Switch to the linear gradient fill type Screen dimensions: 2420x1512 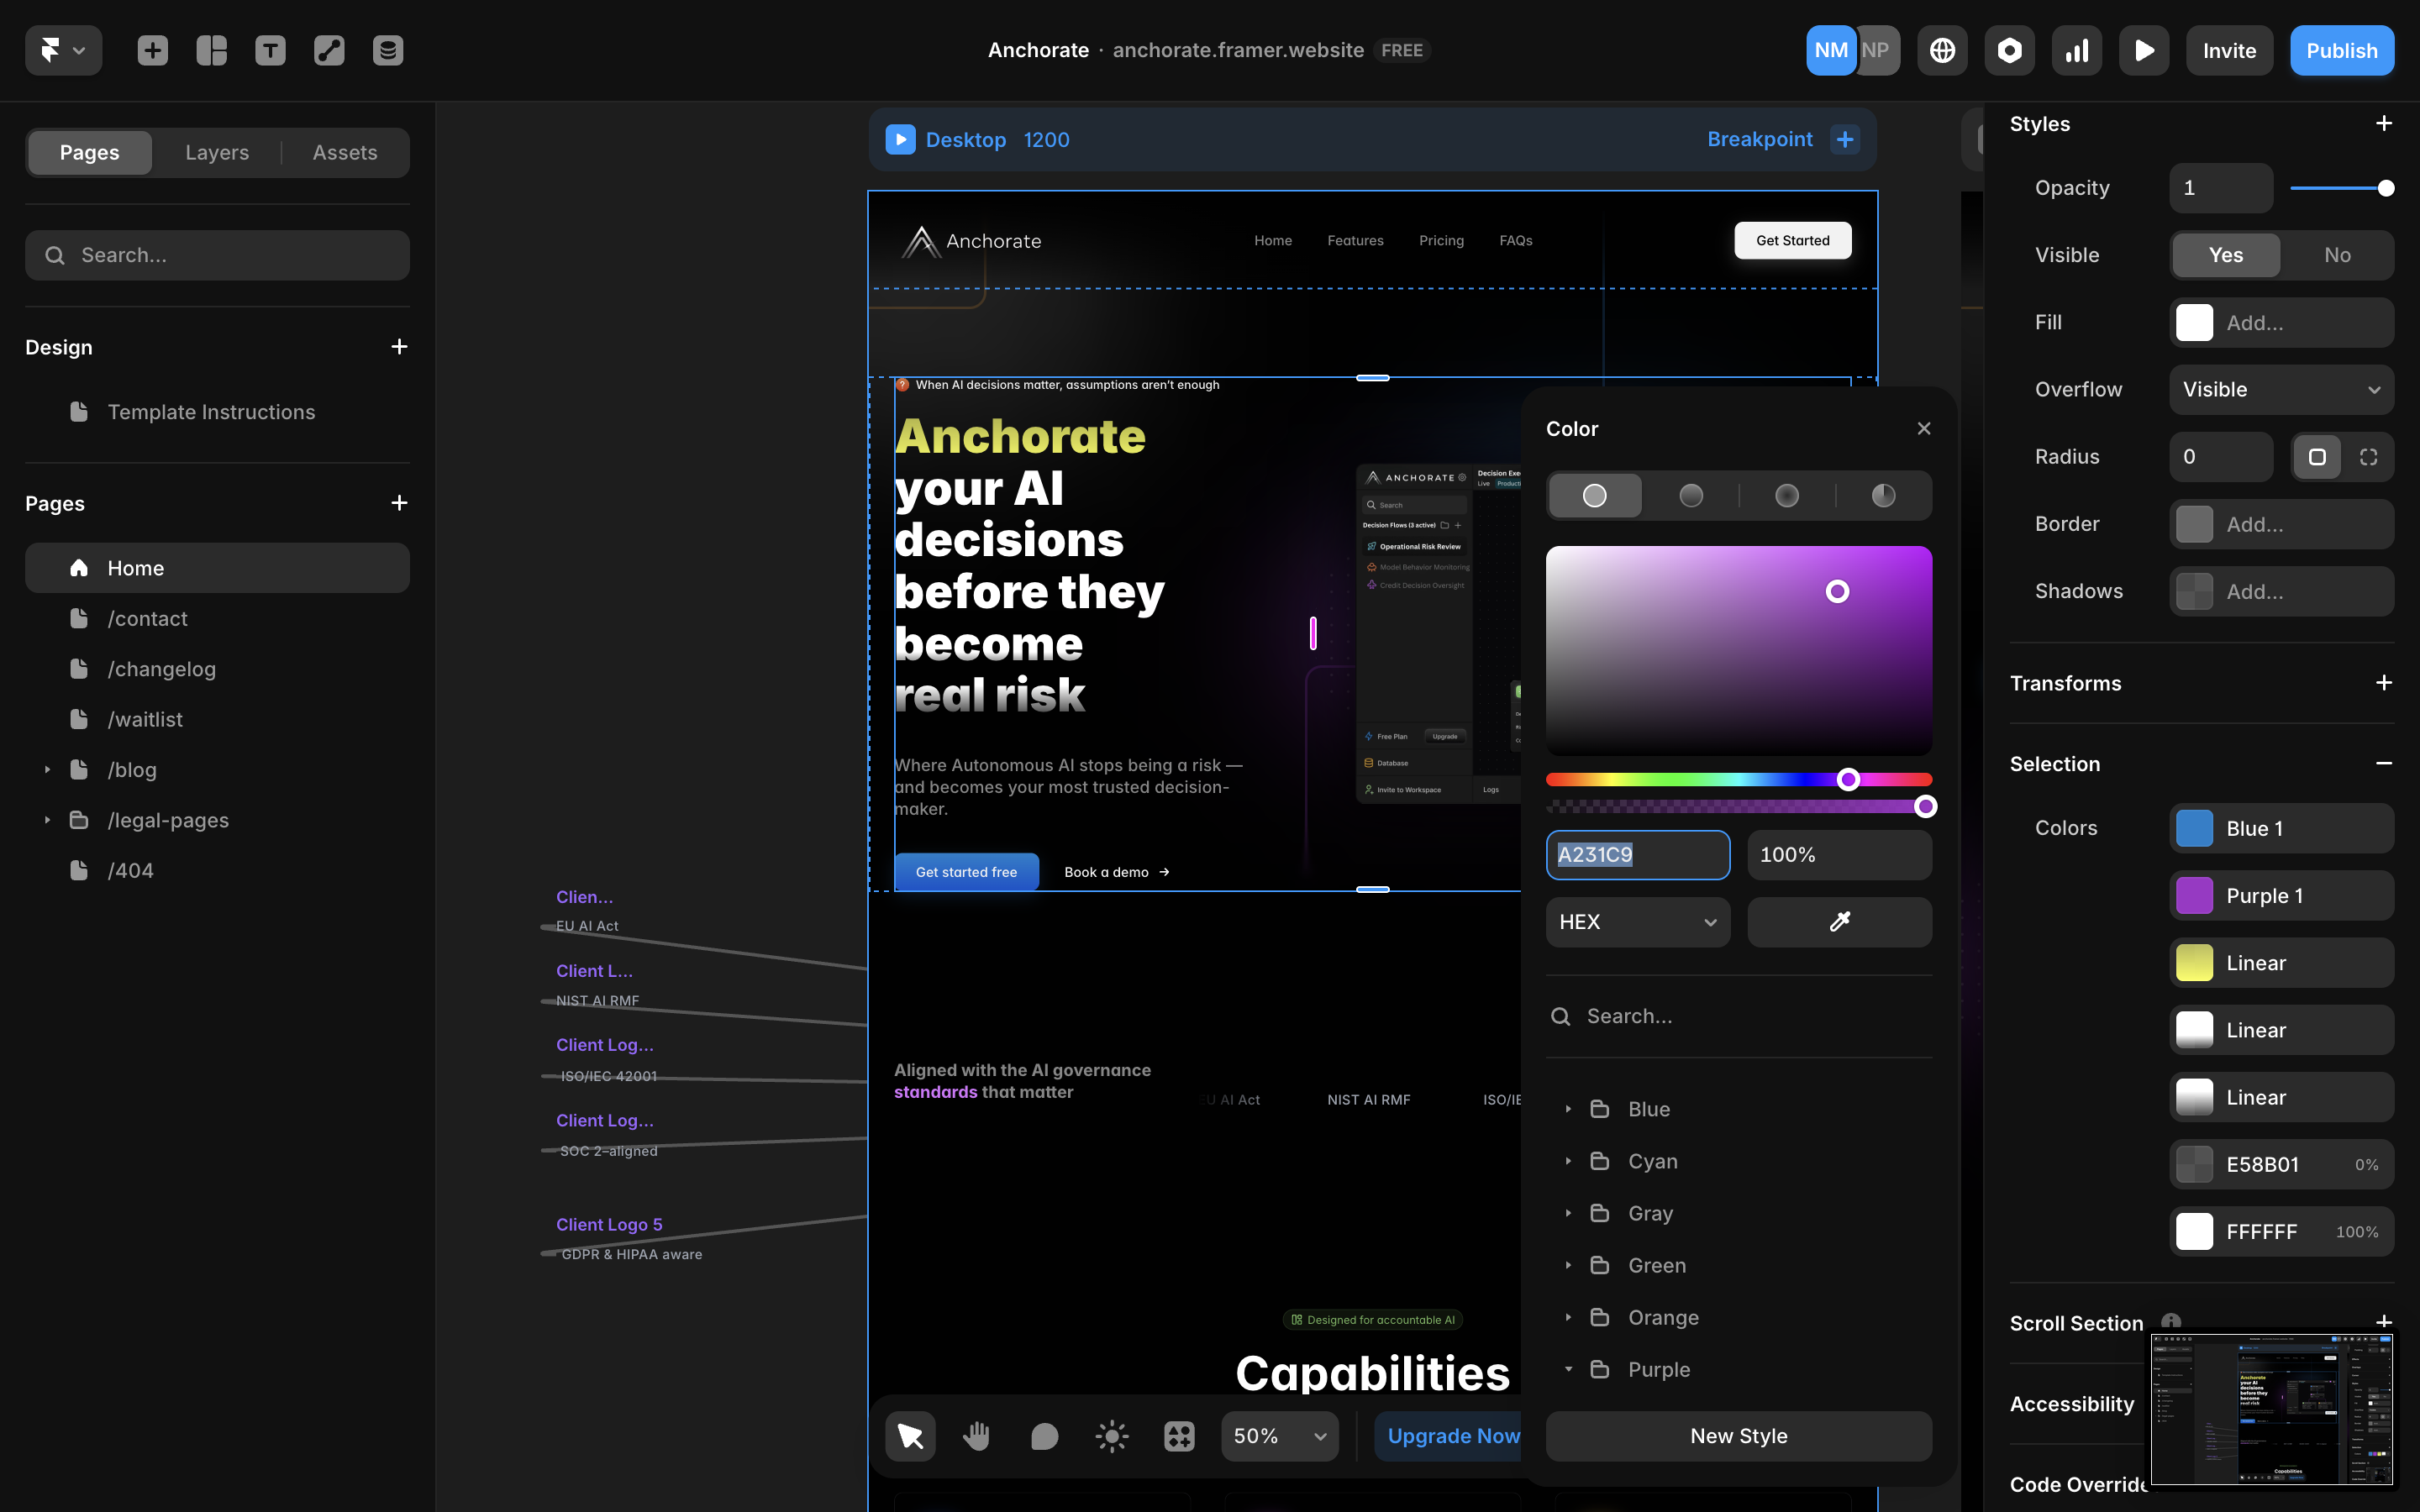coord(1691,496)
